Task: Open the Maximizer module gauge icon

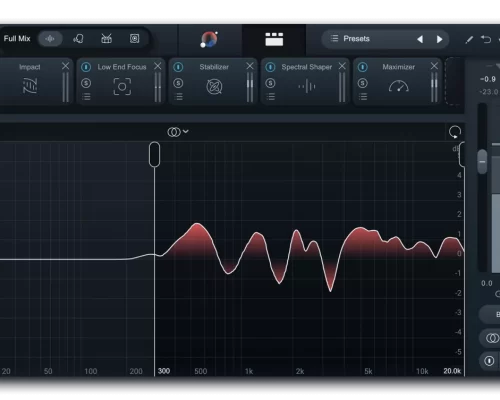Action: tap(399, 86)
